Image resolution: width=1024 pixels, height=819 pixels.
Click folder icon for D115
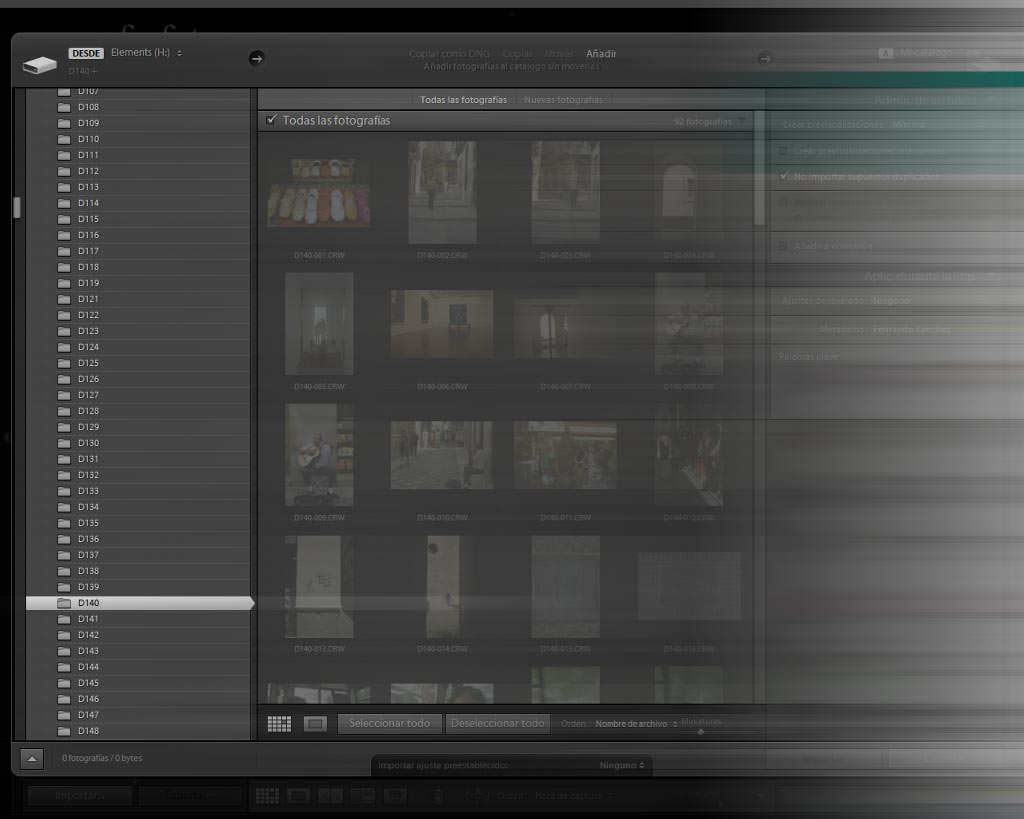click(x=64, y=219)
